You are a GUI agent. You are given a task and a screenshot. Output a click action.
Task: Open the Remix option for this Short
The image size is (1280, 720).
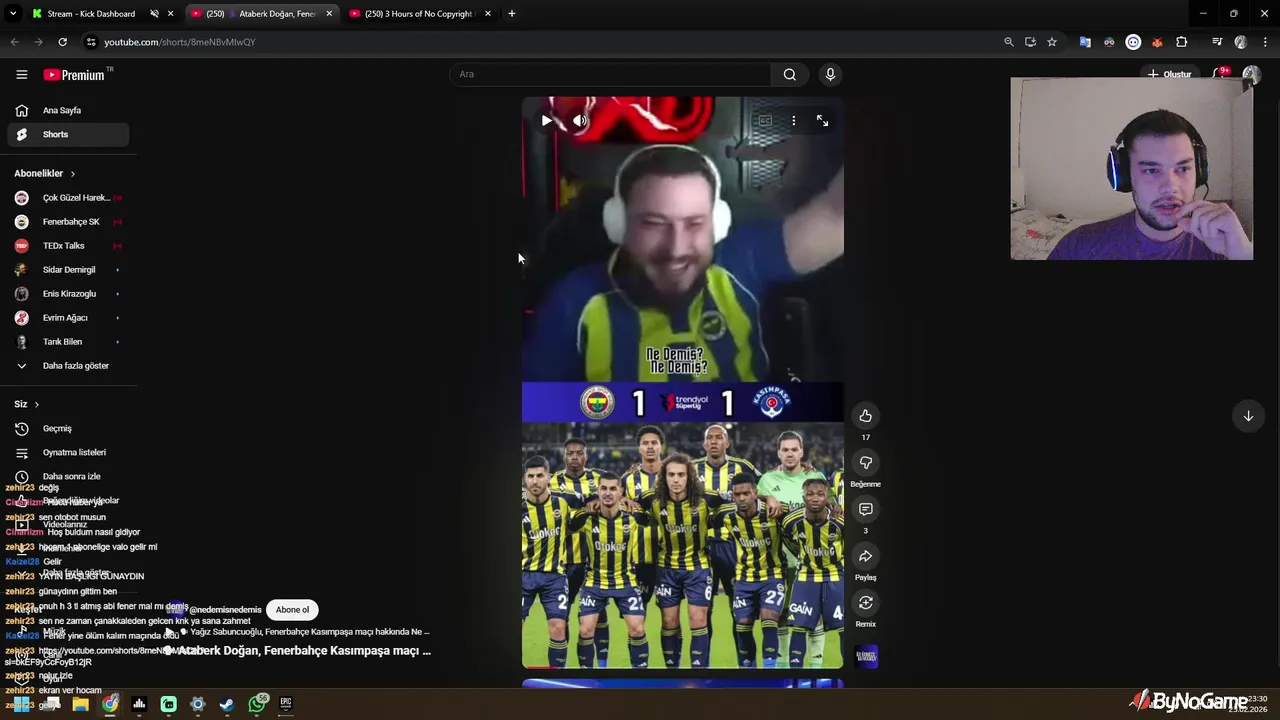pyautogui.click(x=866, y=603)
